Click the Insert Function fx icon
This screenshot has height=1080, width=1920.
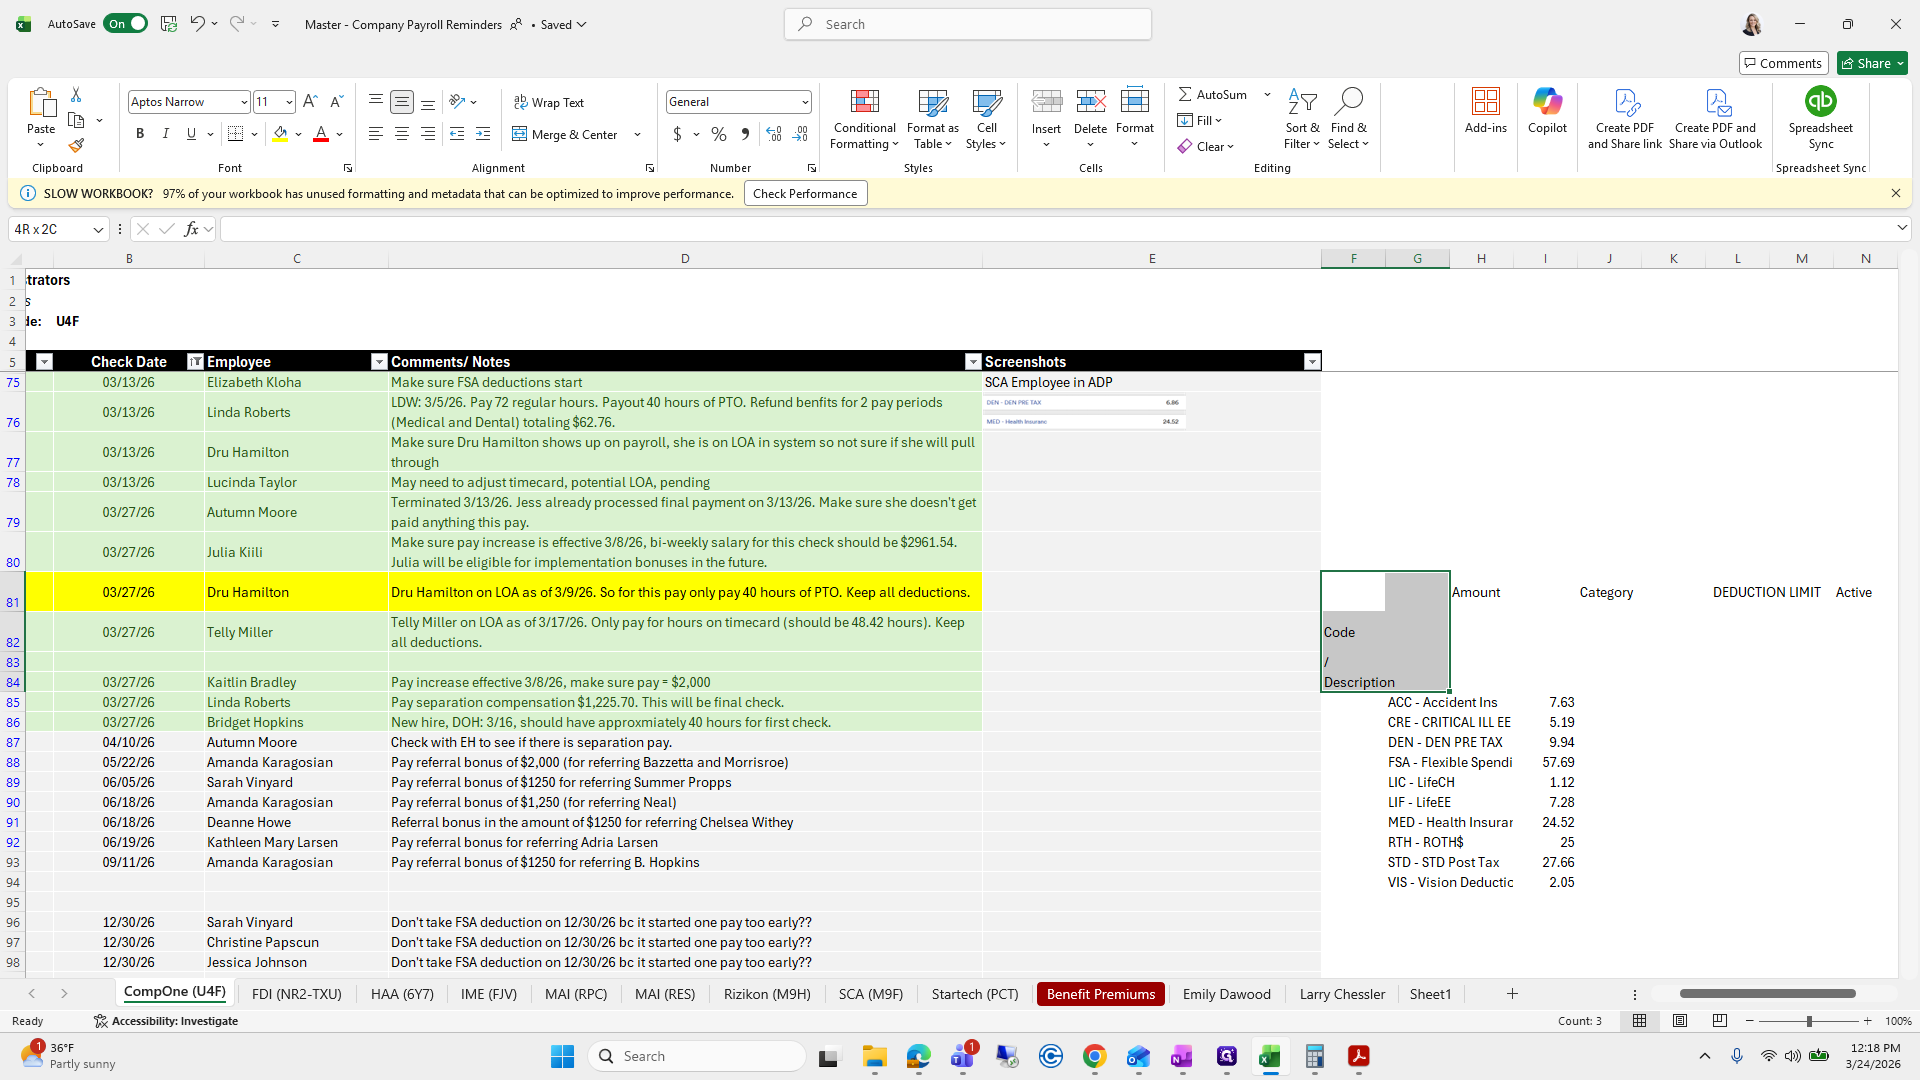point(191,229)
